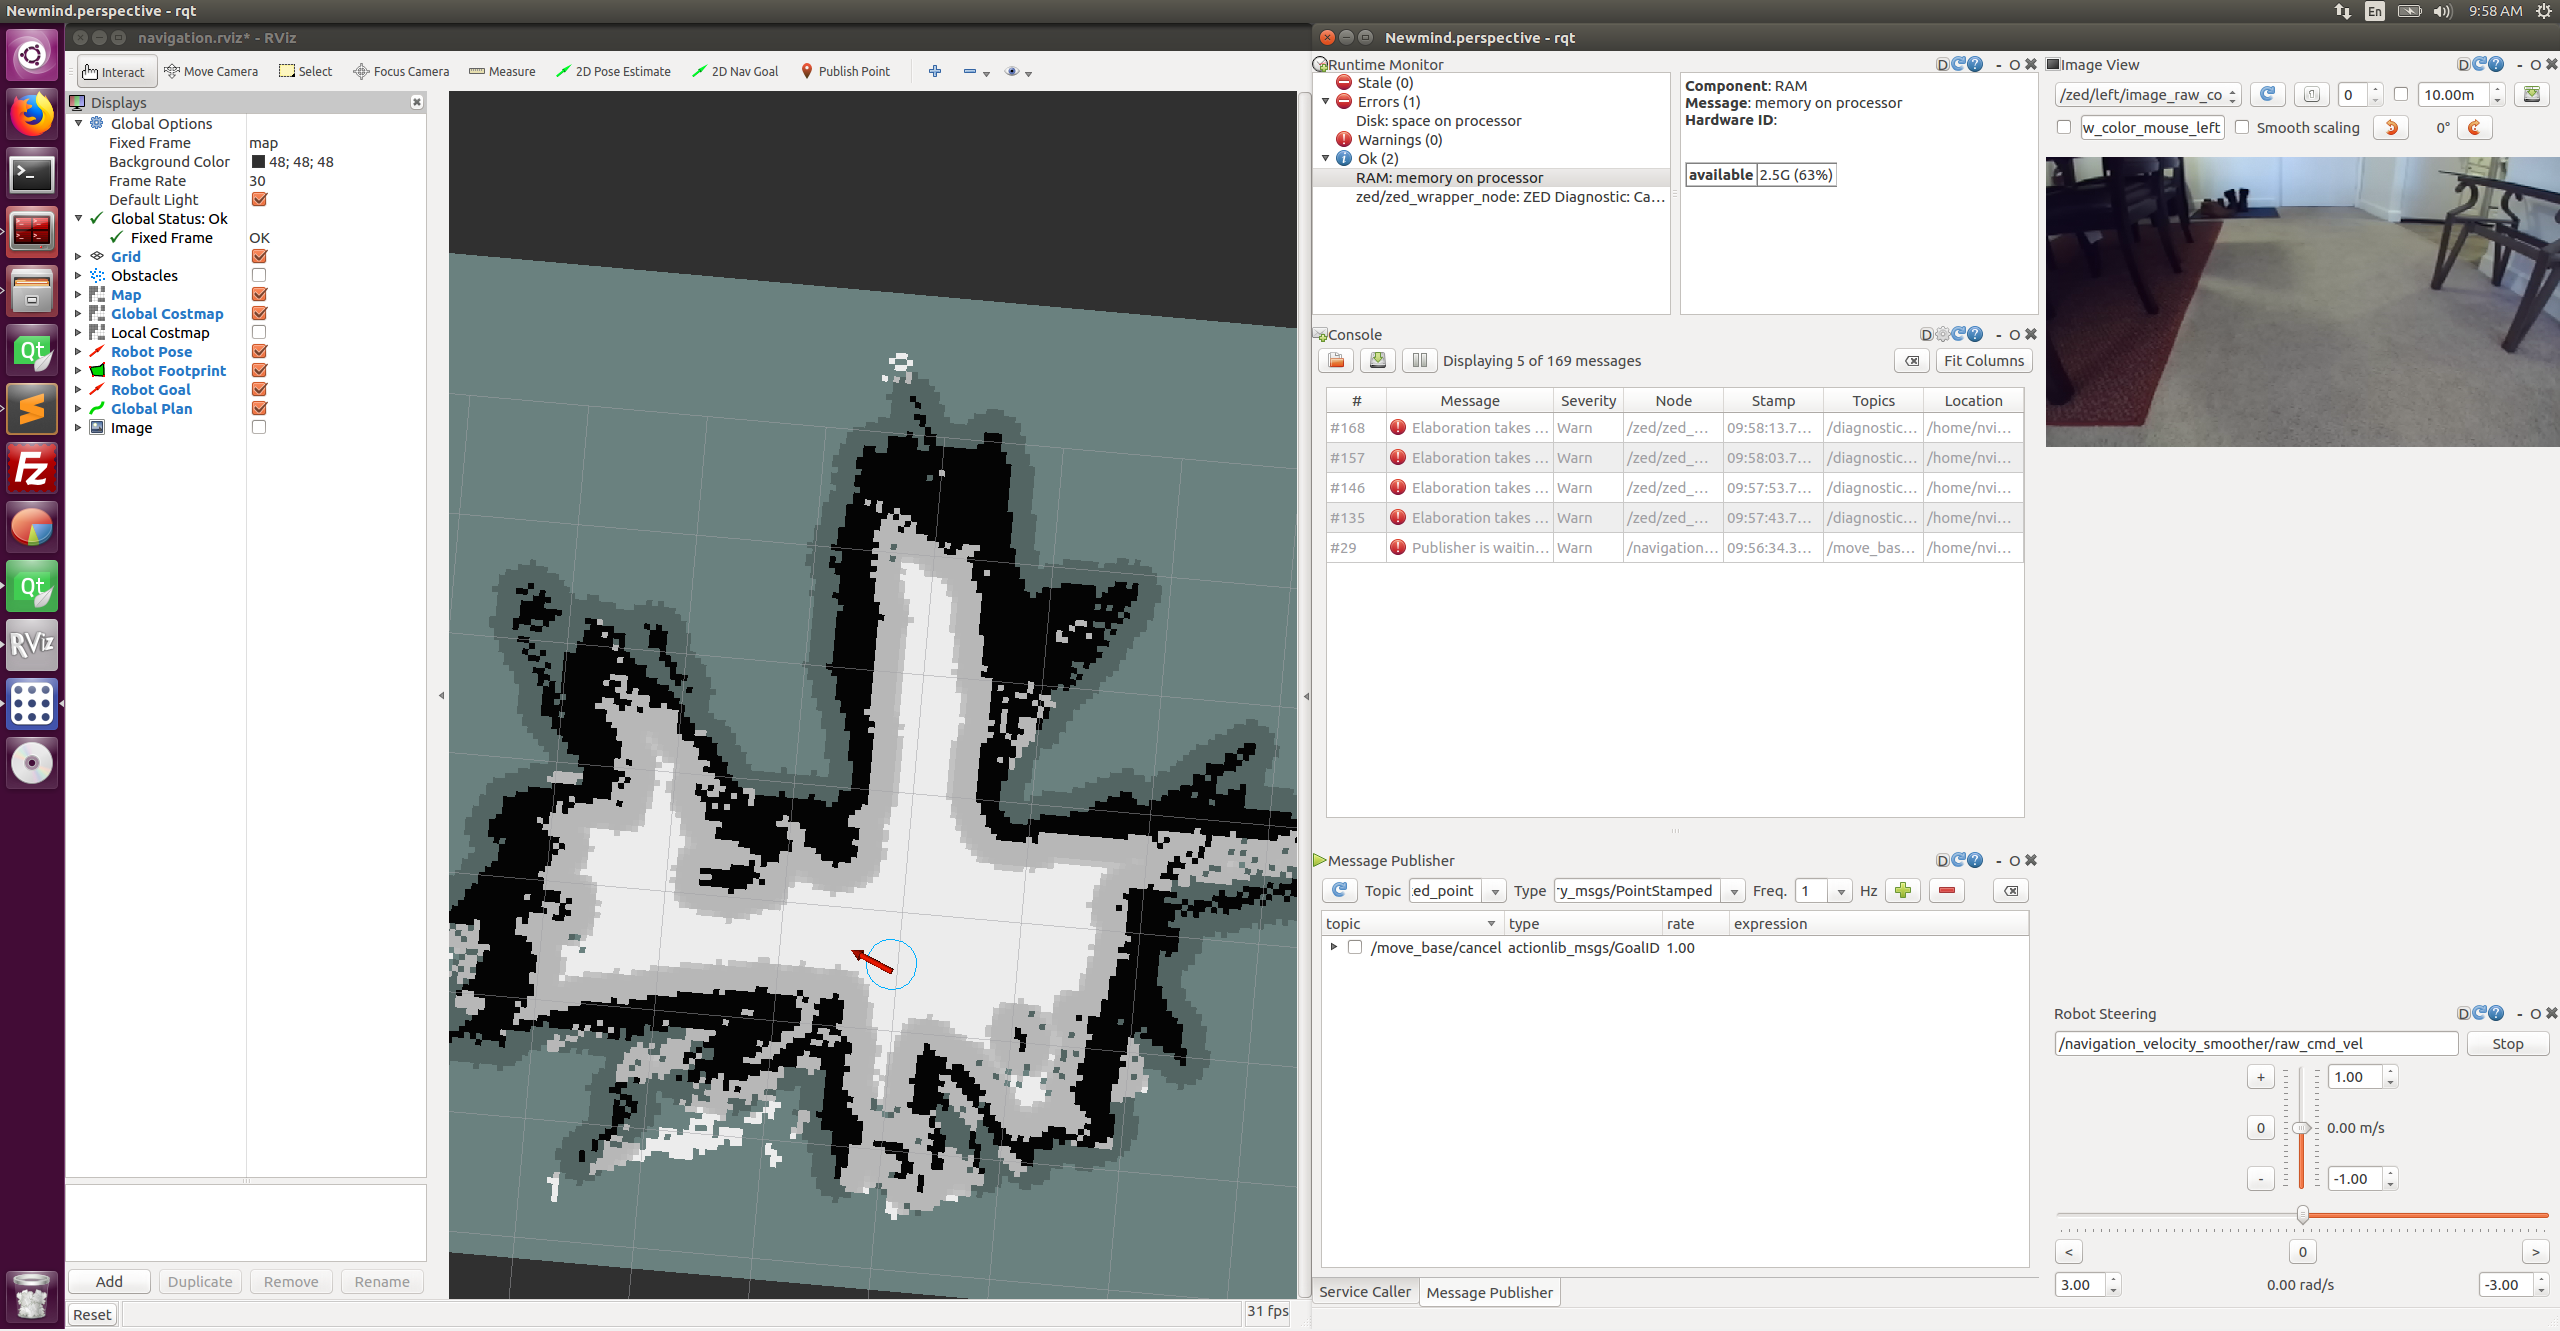Adjust the linear velocity vertical slider
This screenshot has width=2560, height=1331.
pos(2301,1128)
